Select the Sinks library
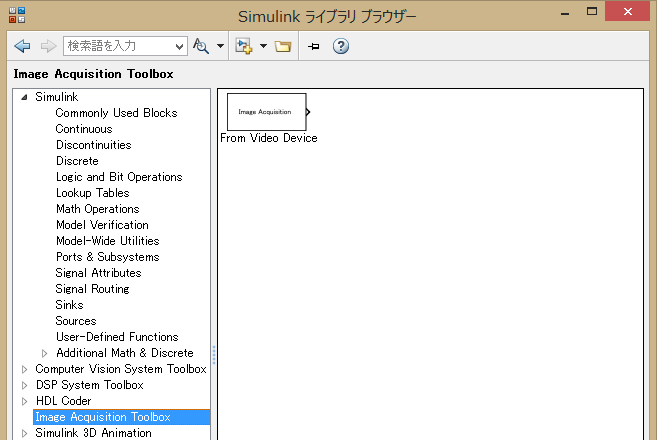The width and height of the screenshot is (657, 440). 70,305
